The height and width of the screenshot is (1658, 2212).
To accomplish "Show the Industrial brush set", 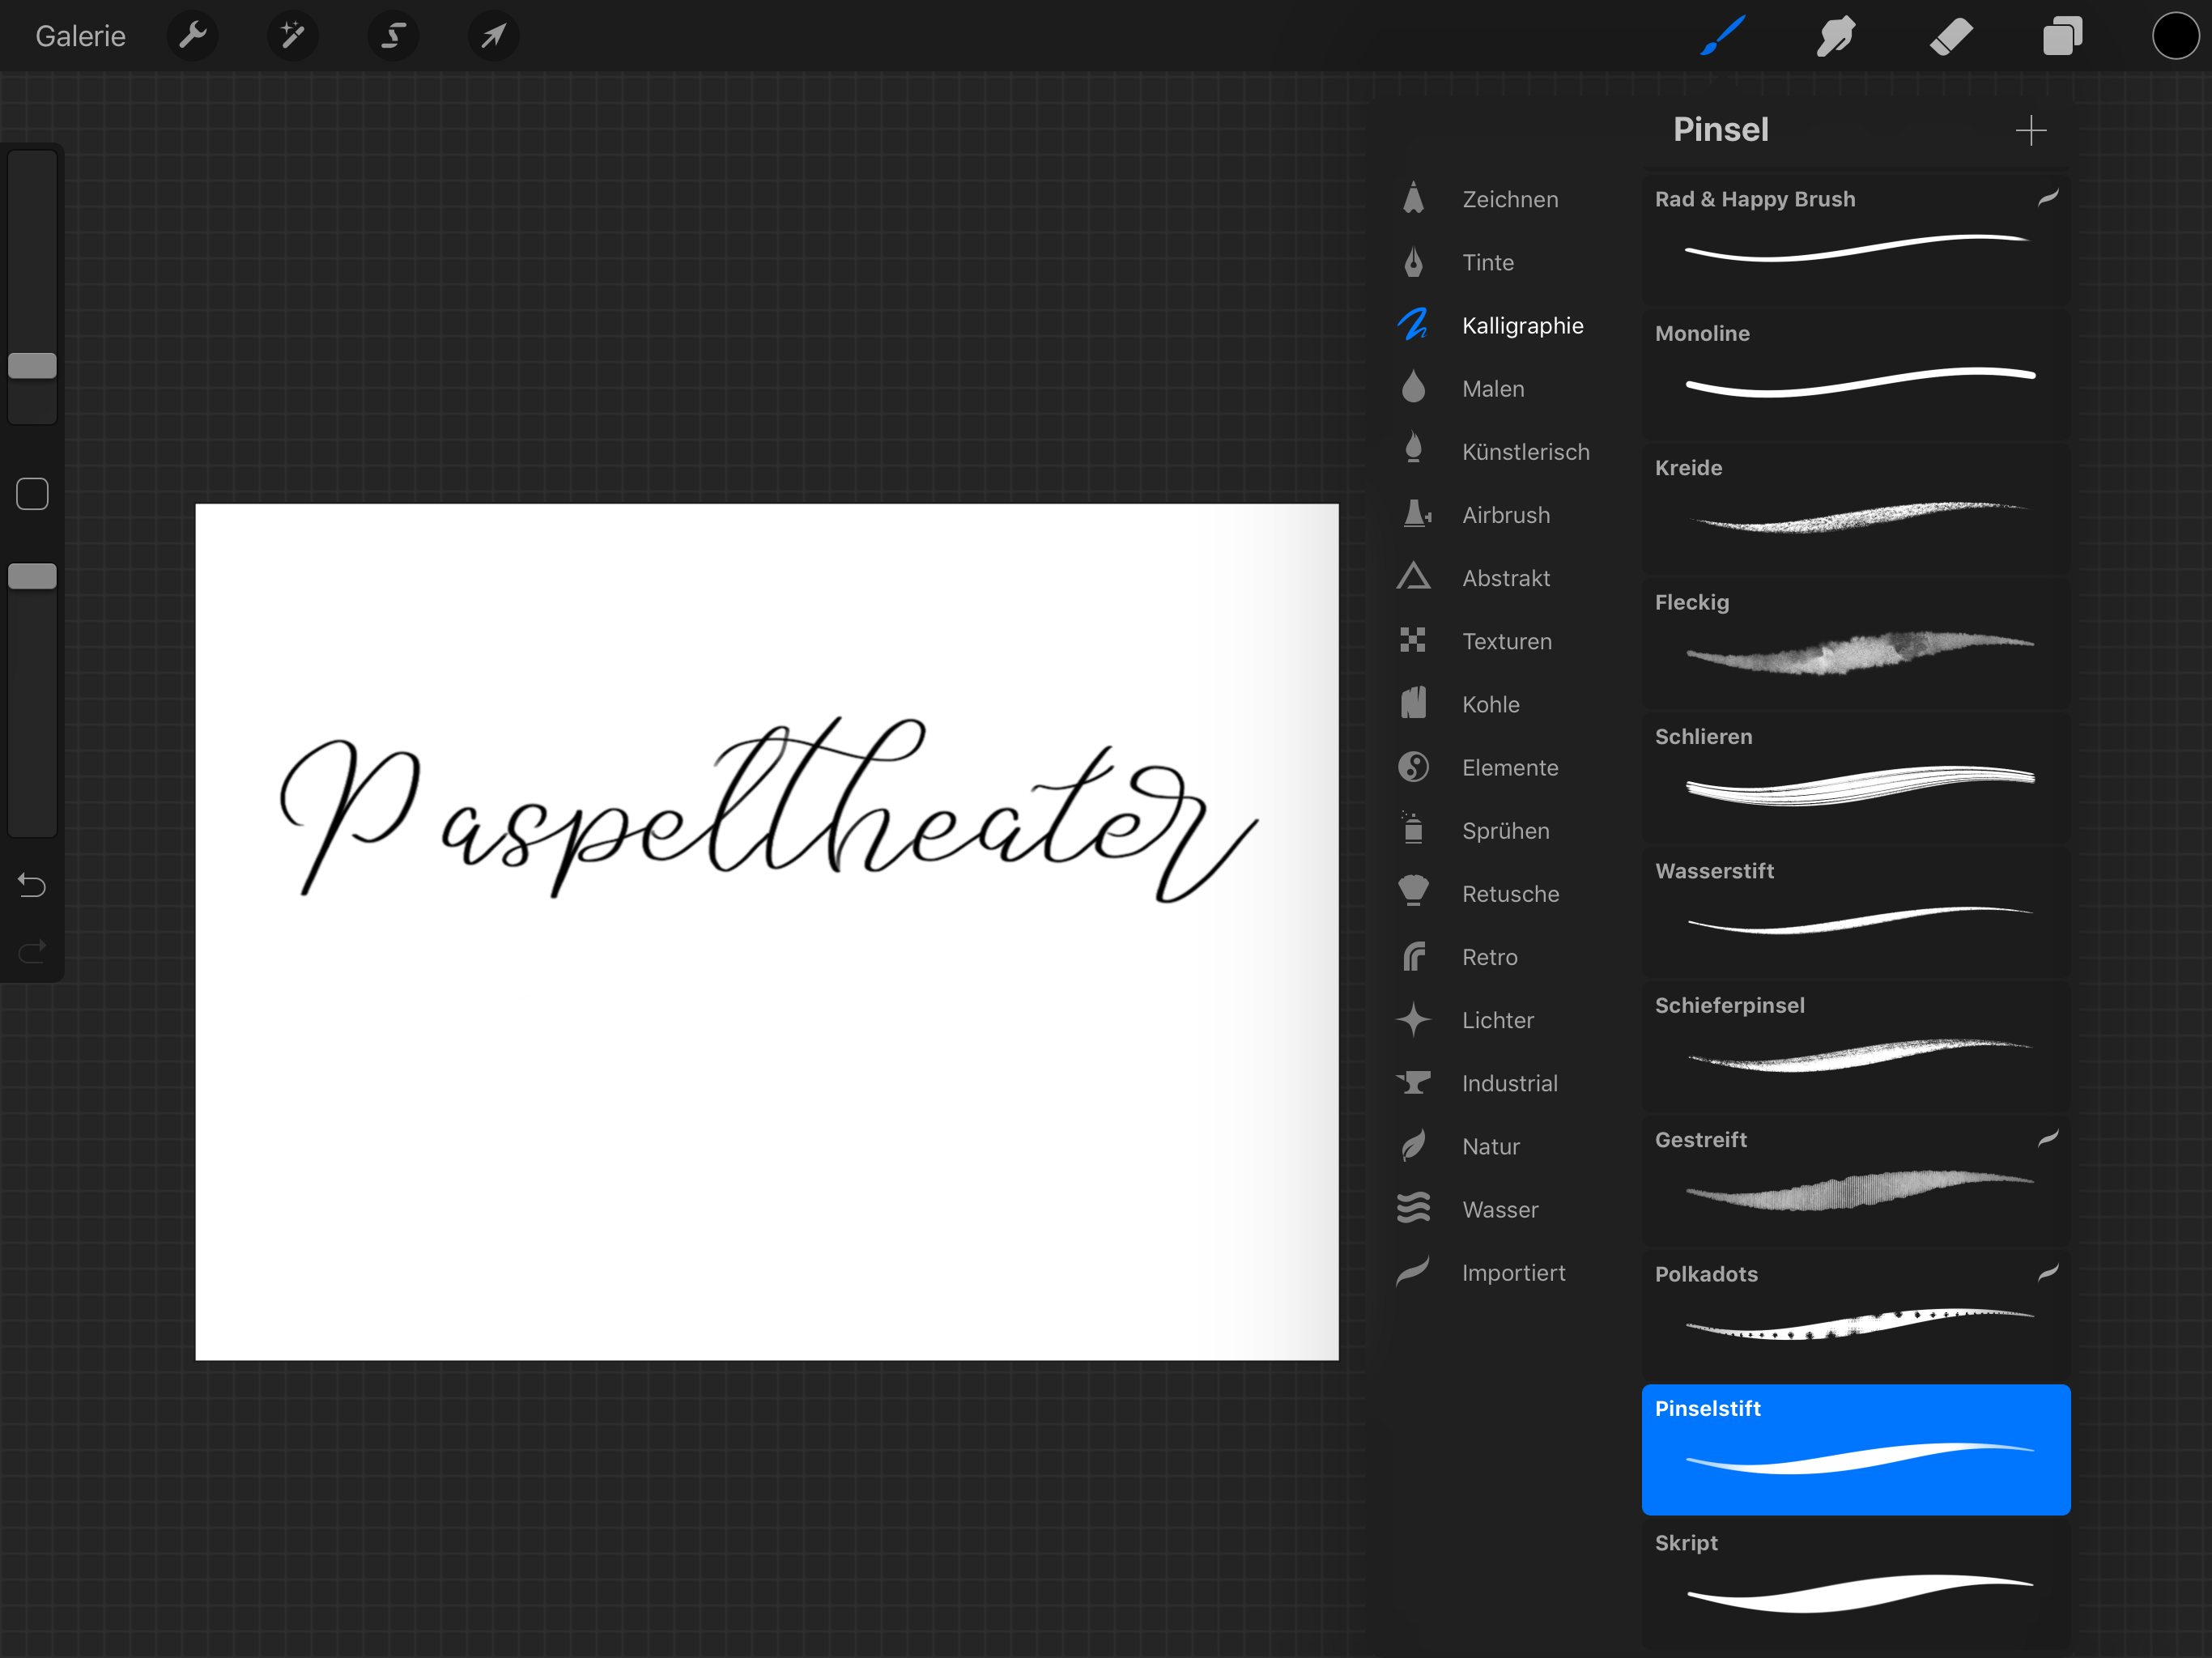I will (x=1509, y=1083).
